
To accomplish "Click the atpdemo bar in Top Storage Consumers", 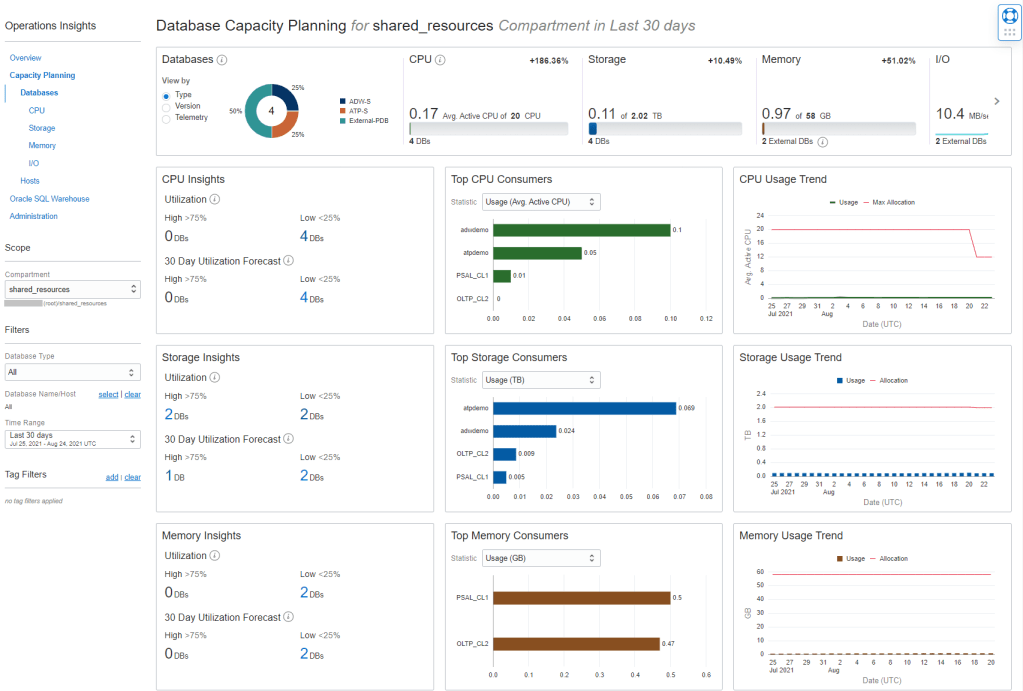I will click(584, 408).
